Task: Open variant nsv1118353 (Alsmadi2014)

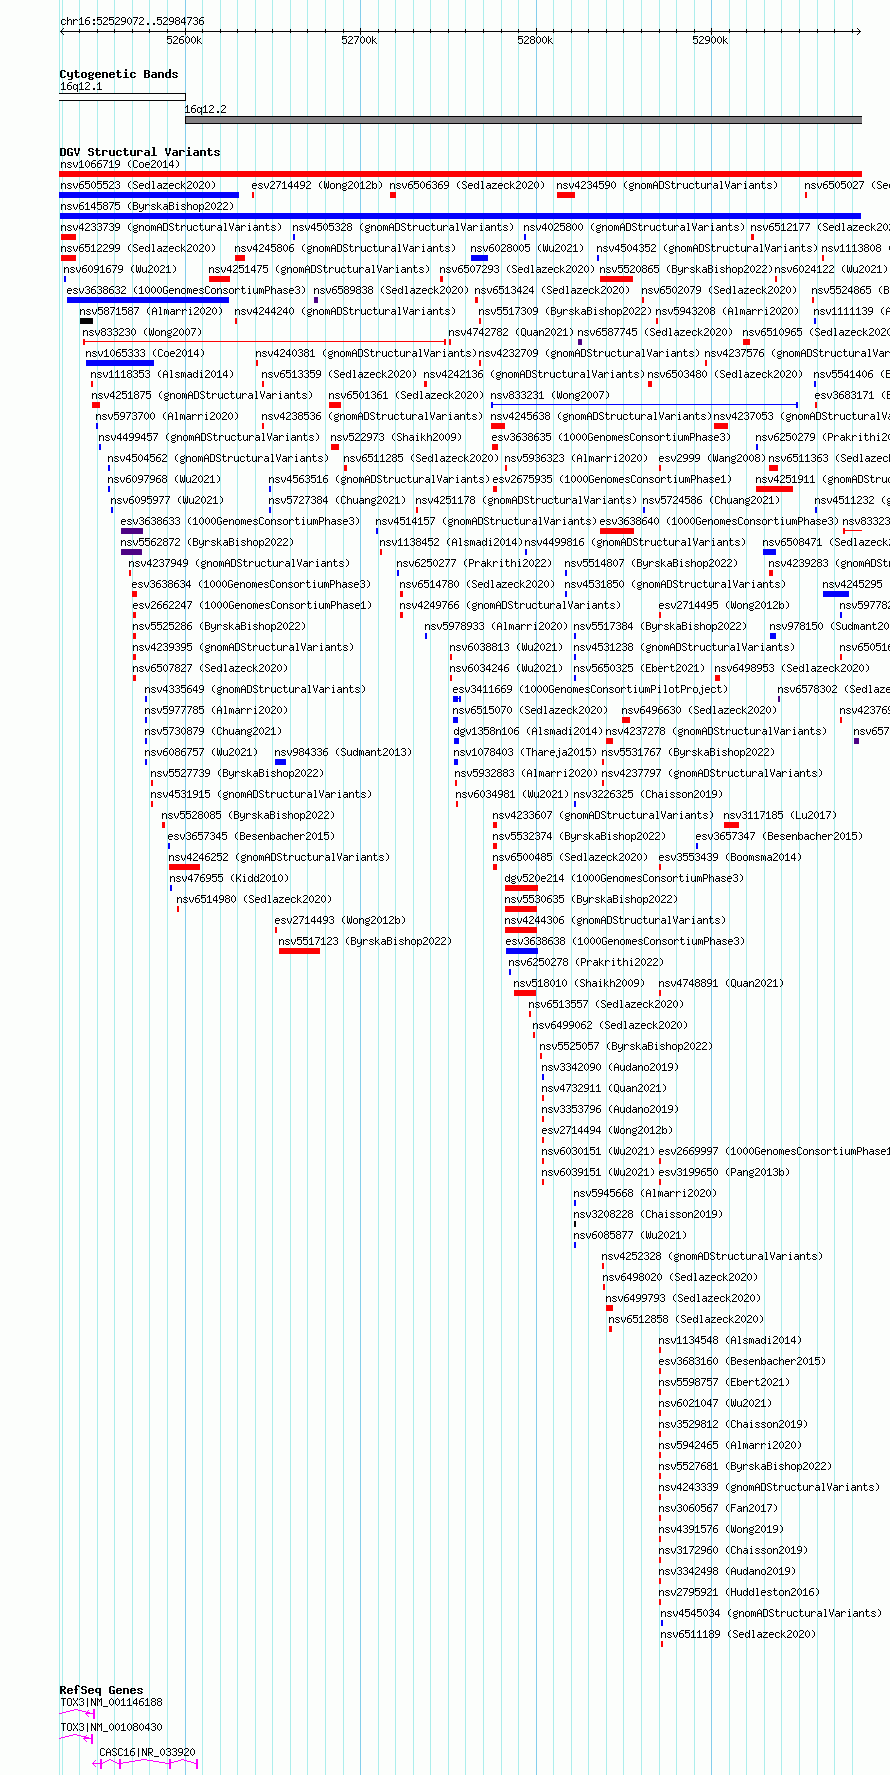Action: 162,374
